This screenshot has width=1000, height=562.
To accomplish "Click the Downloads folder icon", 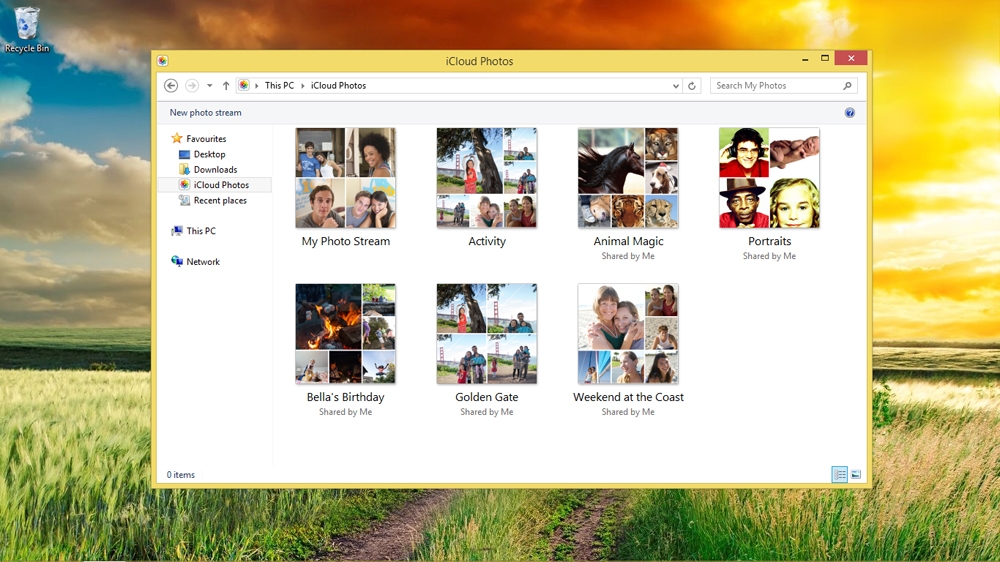I will (184, 170).
